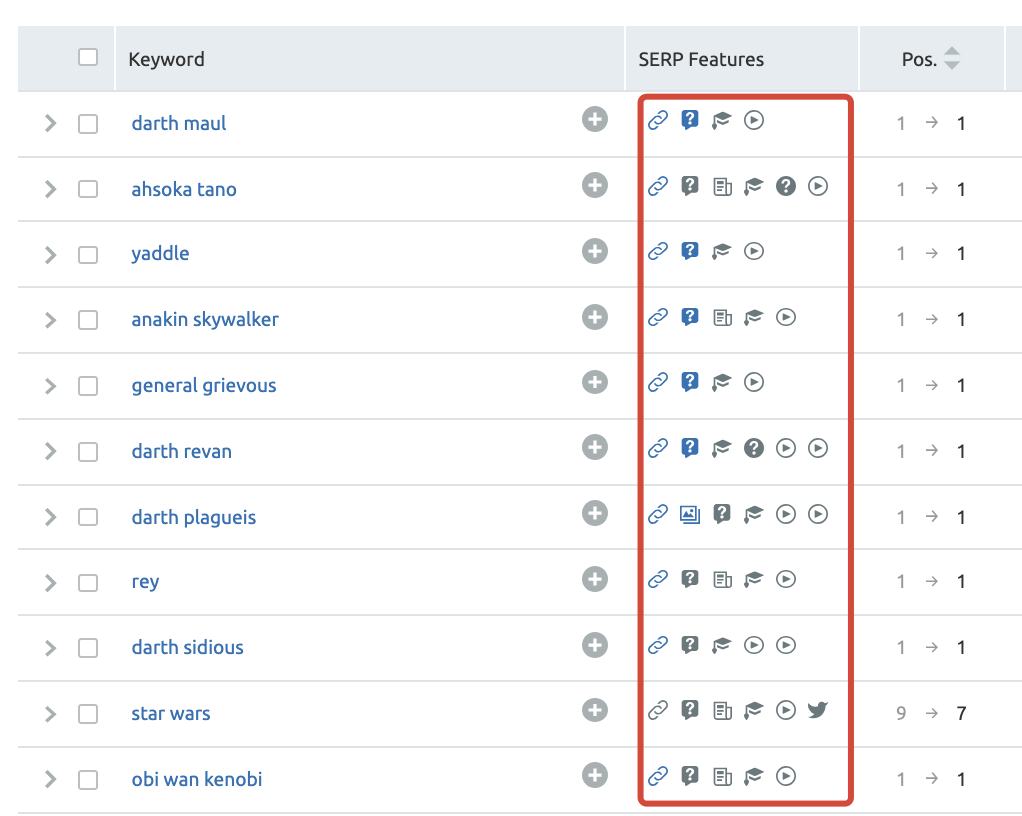Open the darth sidious keyword link

pos(188,647)
